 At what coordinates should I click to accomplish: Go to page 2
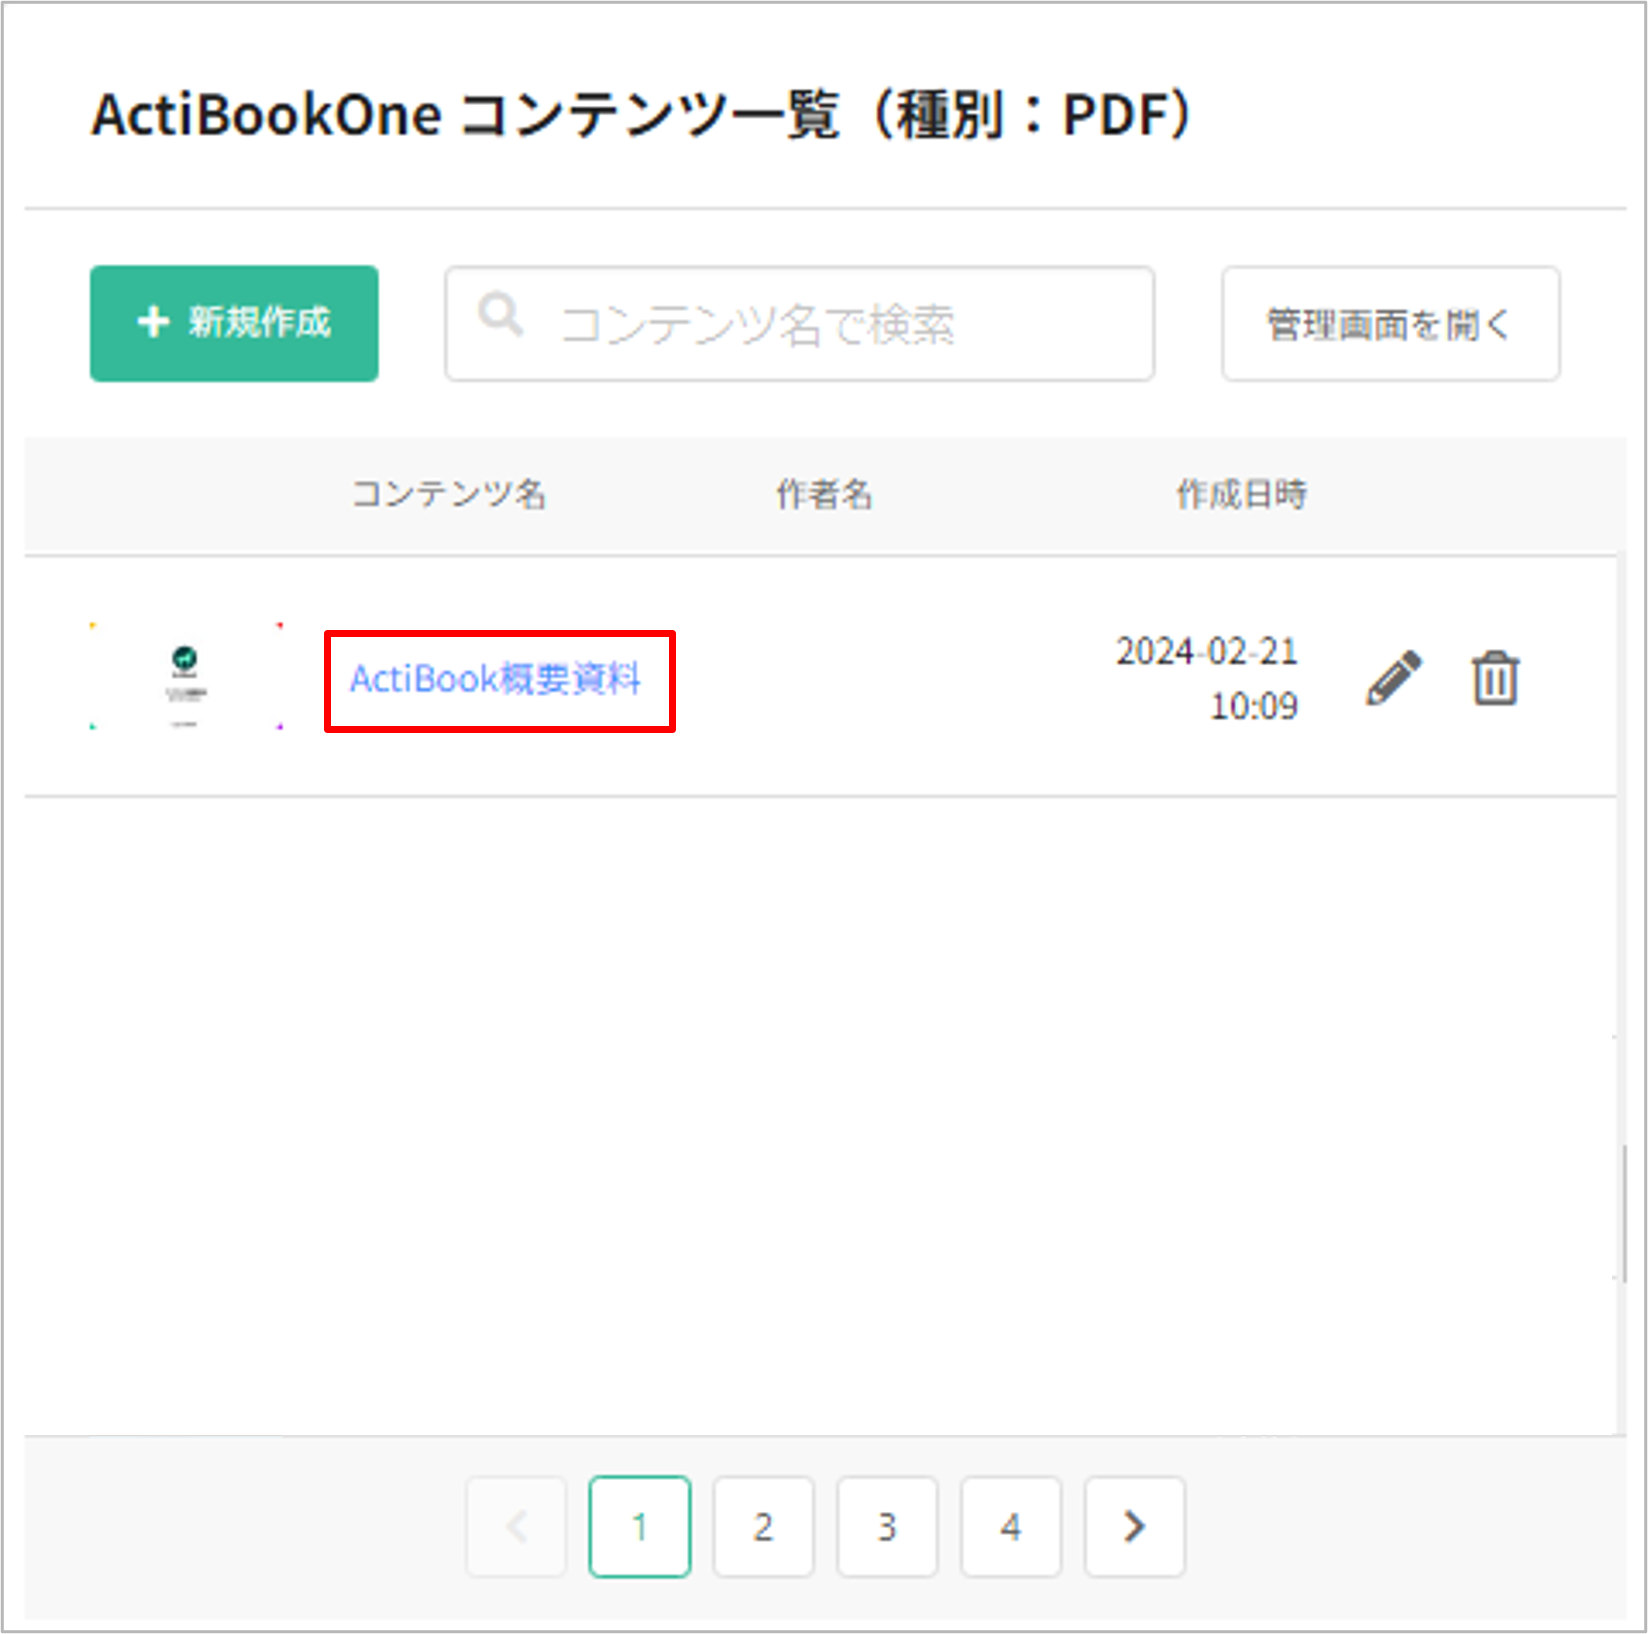[x=763, y=1526]
